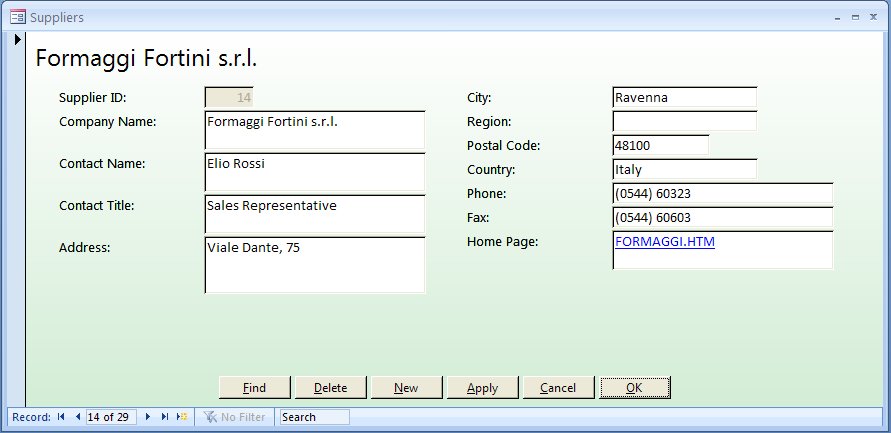Click the Contact Title: label
This screenshot has width=891, height=433.
point(97,206)
